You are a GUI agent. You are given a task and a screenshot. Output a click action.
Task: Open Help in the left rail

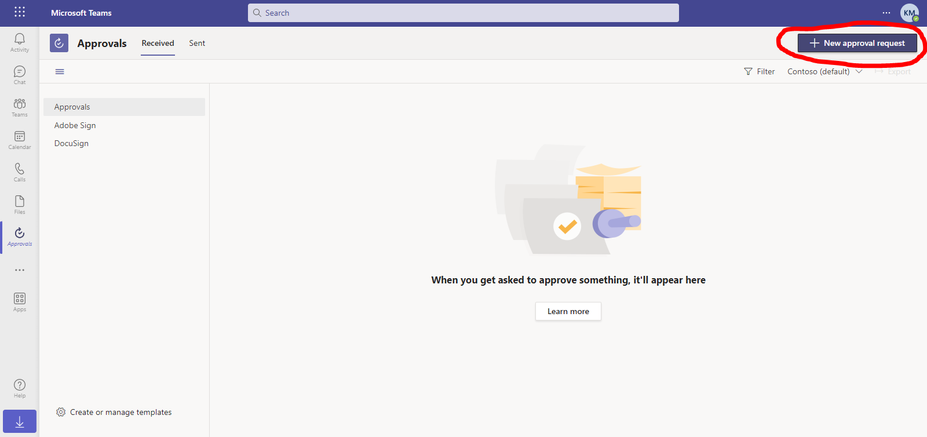[x=20, y=389]
